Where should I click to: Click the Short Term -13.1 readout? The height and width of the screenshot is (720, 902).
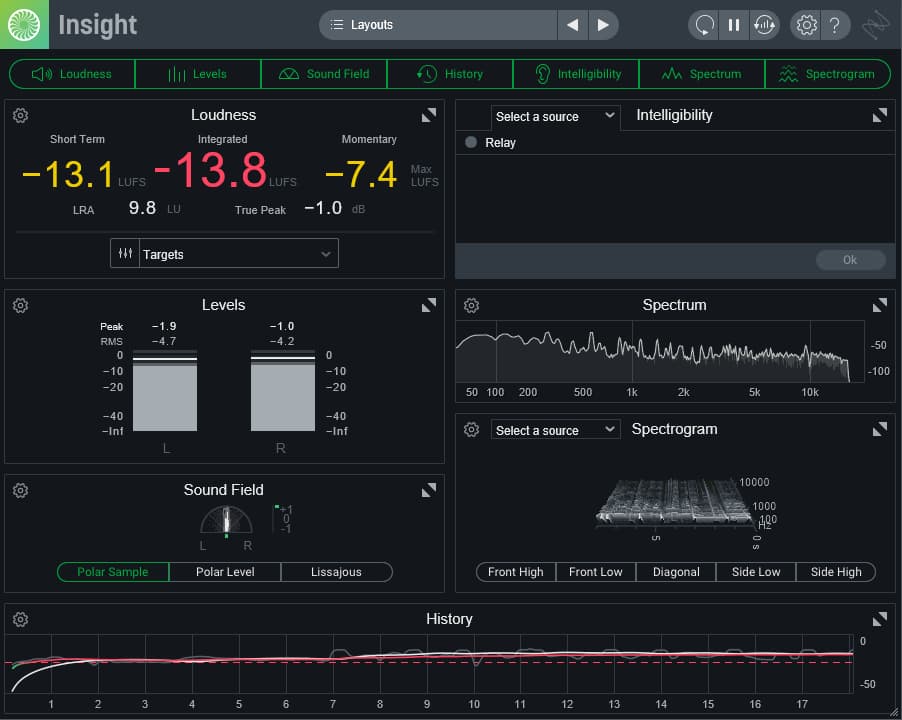click(x=68, y=174)
